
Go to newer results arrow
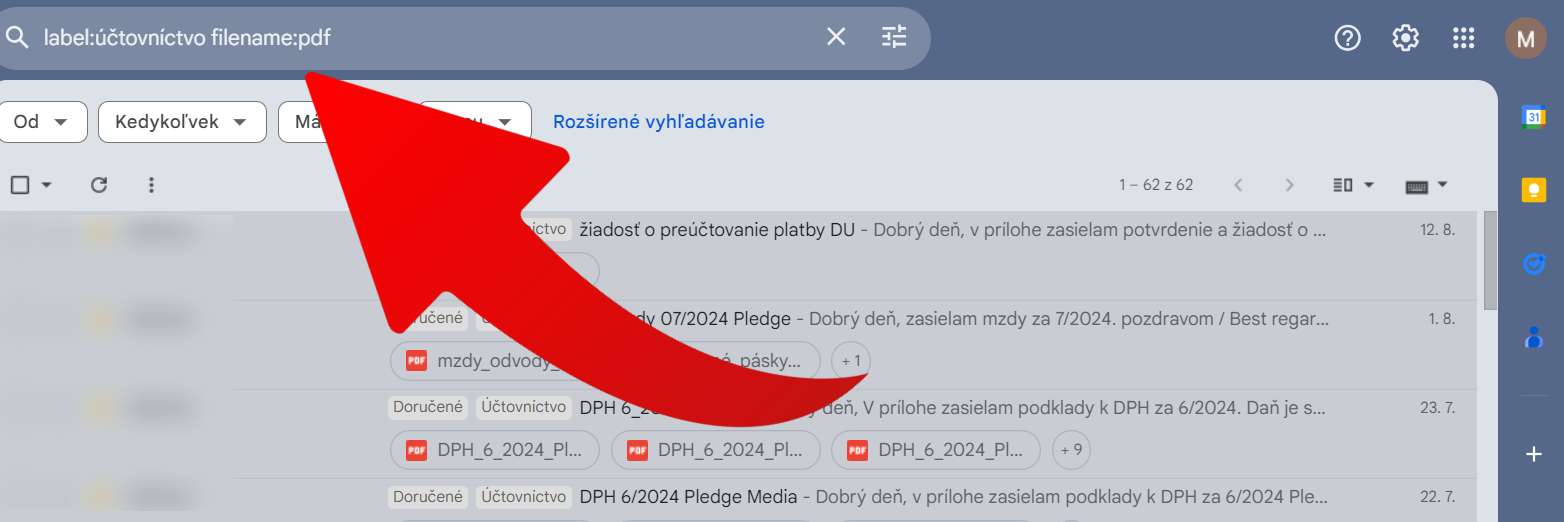point(1238,185)
